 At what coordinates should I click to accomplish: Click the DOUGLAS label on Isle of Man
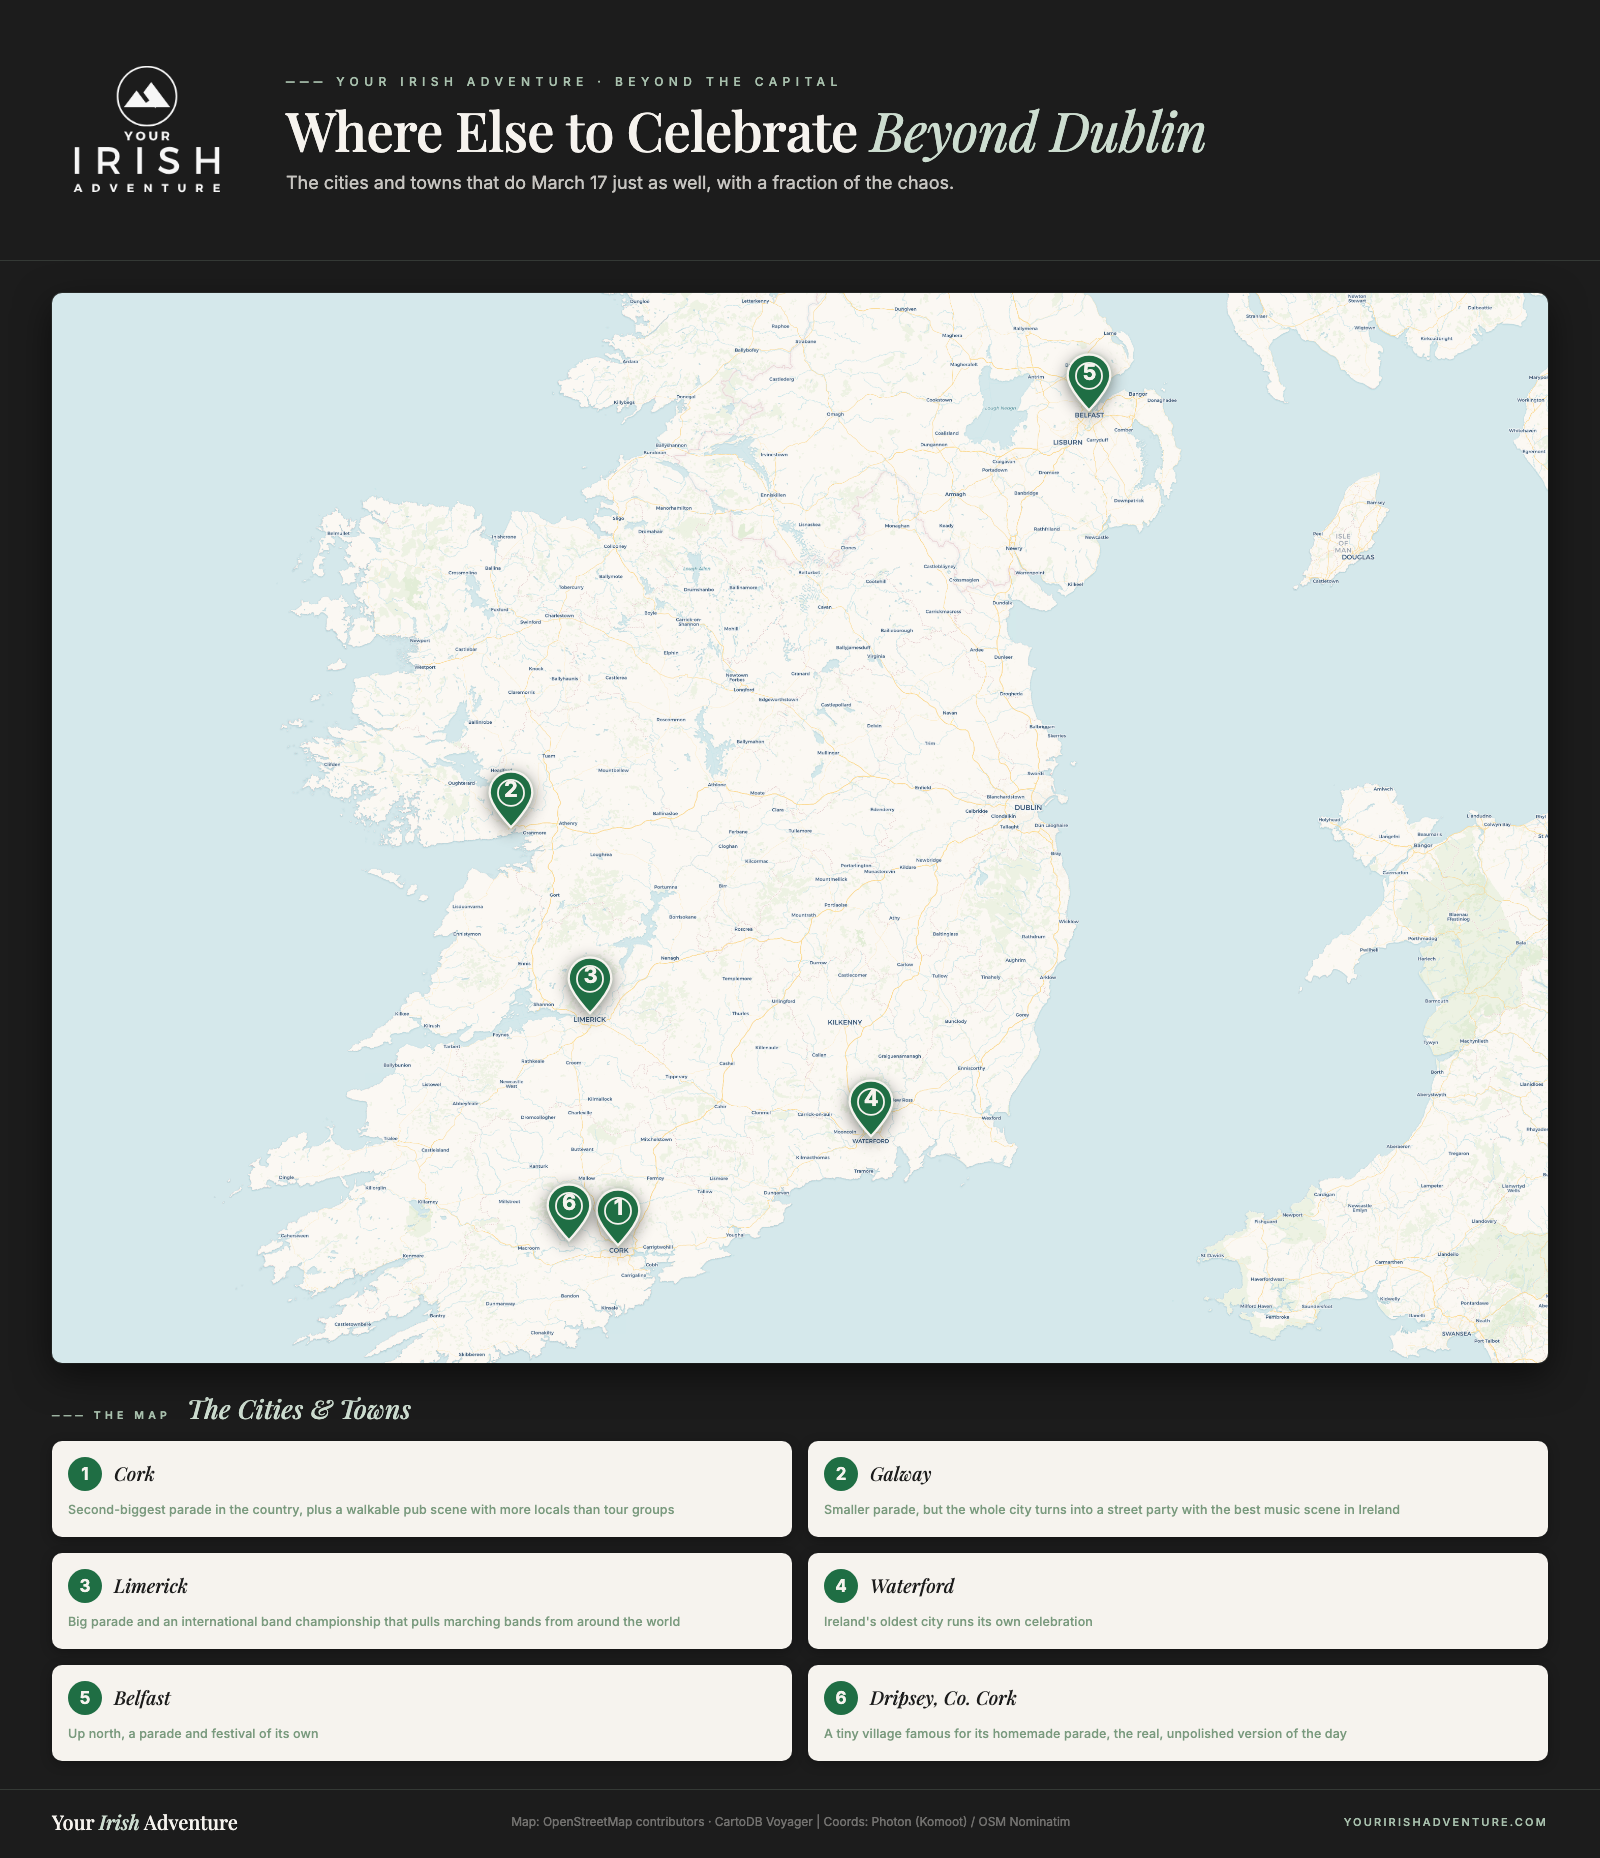pos(1358,557)
